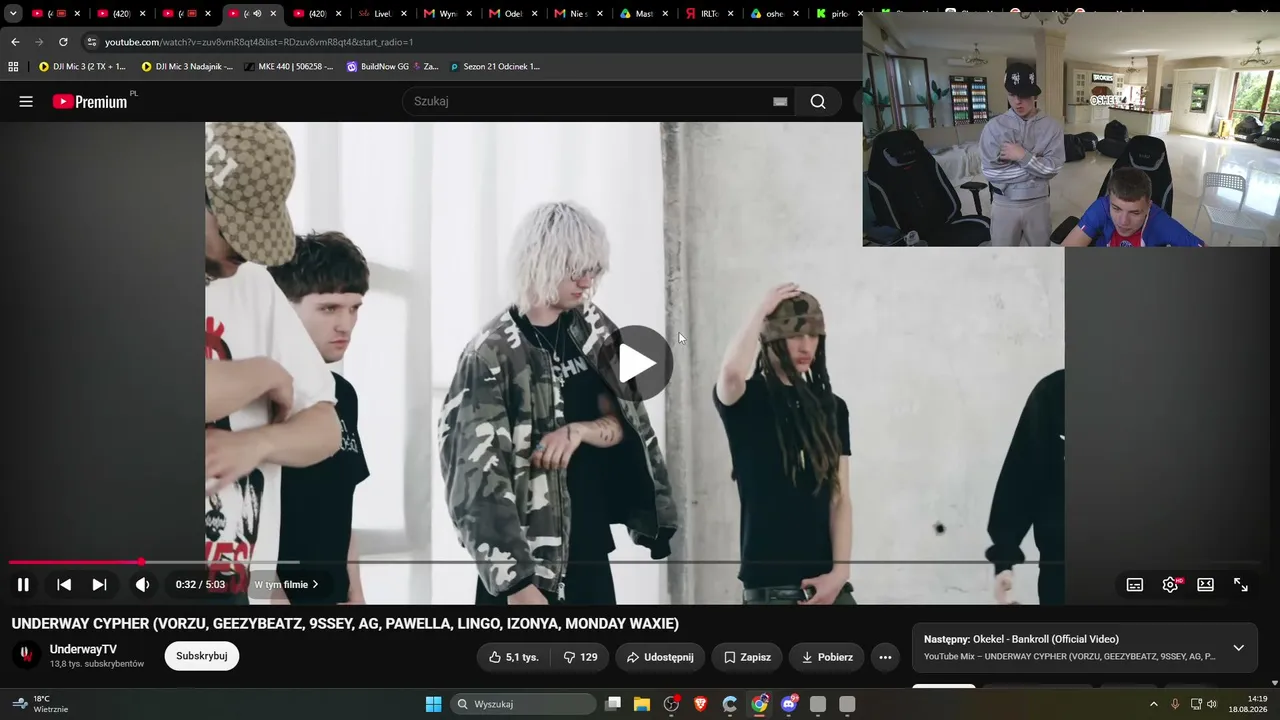Click the Wyszukaj taskbar search box
This screenshot has width=1280, height=720.
point(524,704)
